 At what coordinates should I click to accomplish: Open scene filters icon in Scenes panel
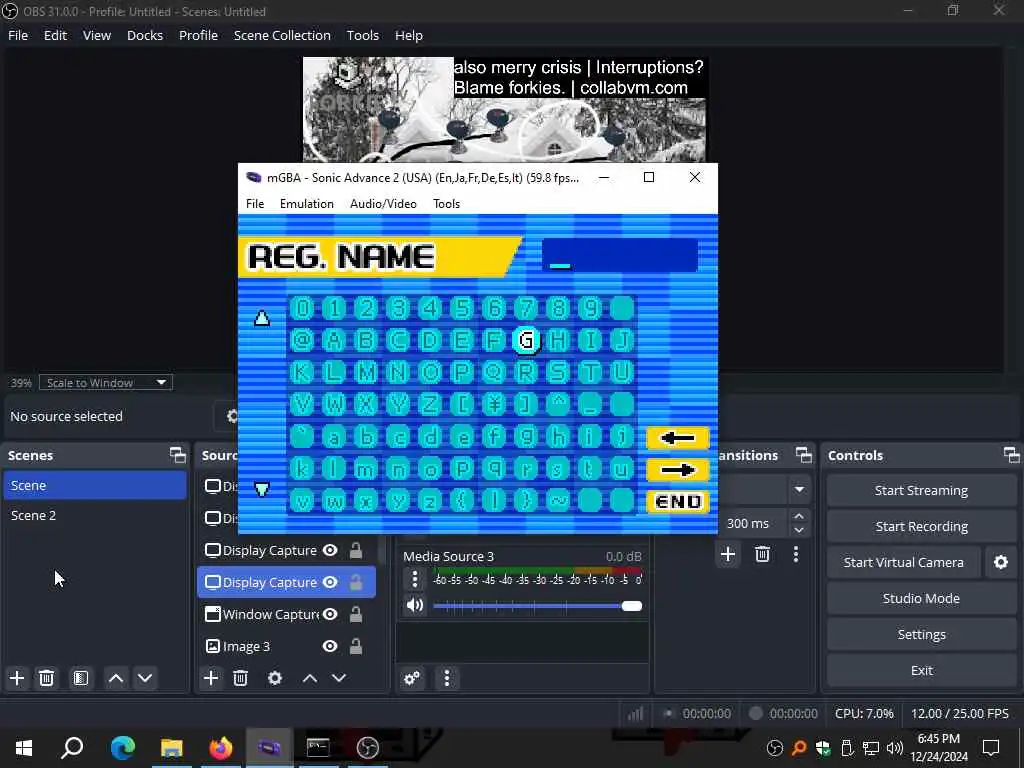(x=81, y=678)
